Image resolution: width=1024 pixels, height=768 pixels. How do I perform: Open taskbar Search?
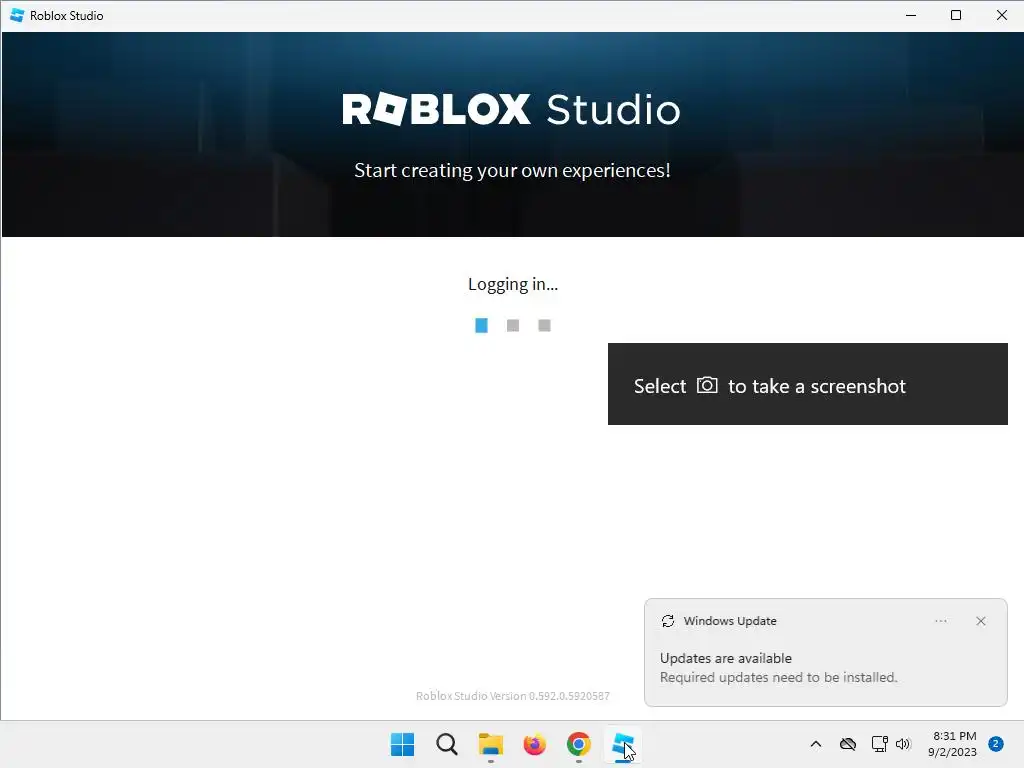(x=447, y=744)
